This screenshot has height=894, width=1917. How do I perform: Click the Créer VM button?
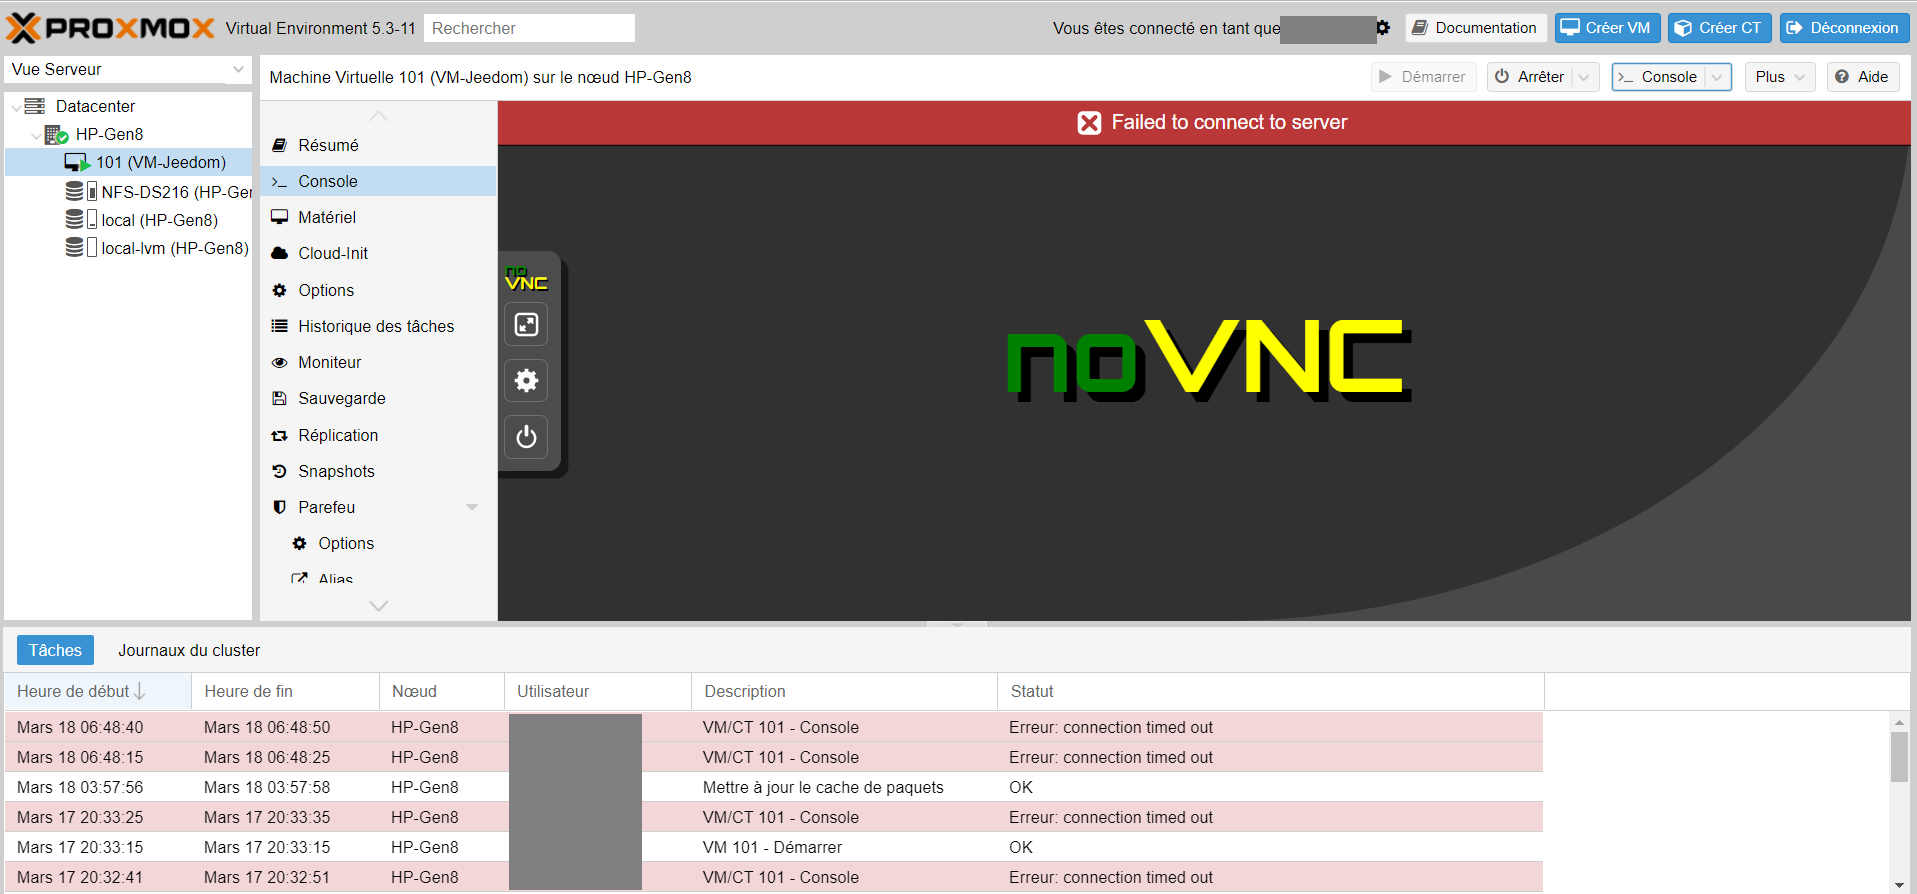tap(1607, 28)
